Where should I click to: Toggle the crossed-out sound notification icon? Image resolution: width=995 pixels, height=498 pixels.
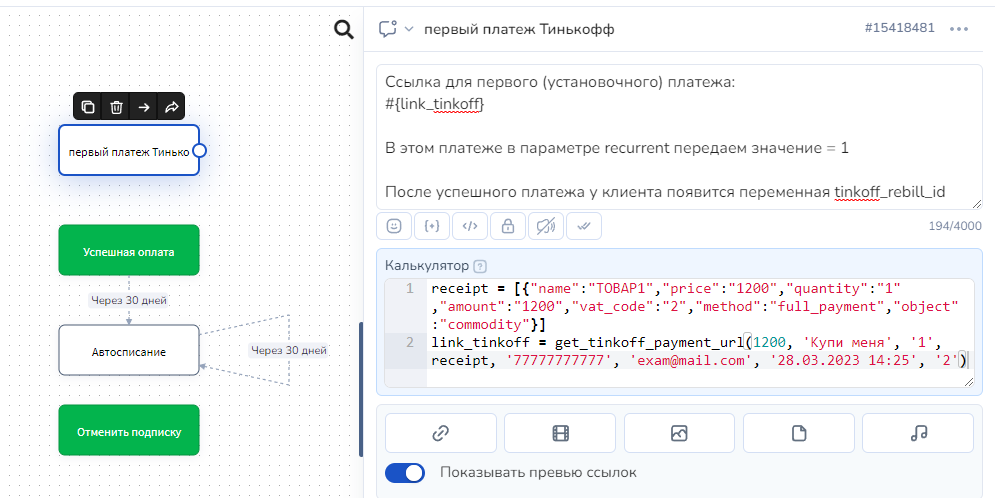pos(545,227)
